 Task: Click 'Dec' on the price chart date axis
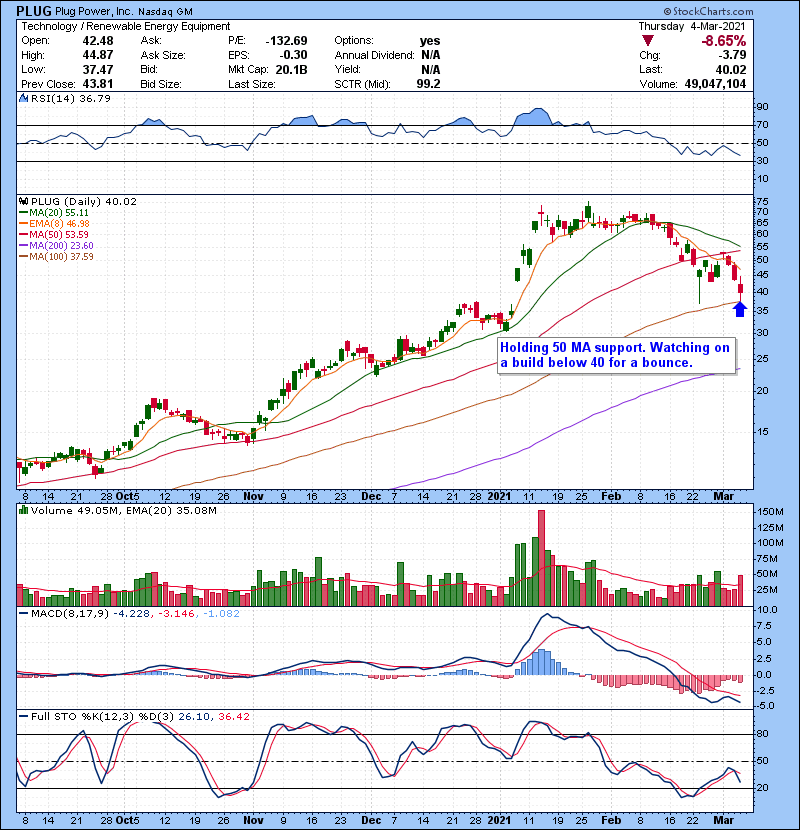tap(371, 497)
